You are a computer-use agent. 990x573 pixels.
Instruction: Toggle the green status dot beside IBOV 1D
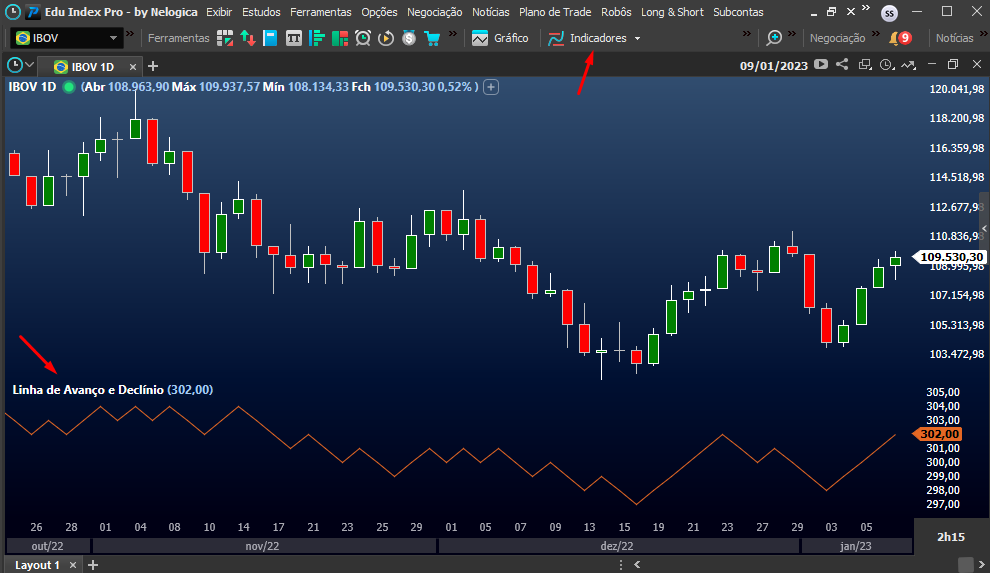click(68, 87)
